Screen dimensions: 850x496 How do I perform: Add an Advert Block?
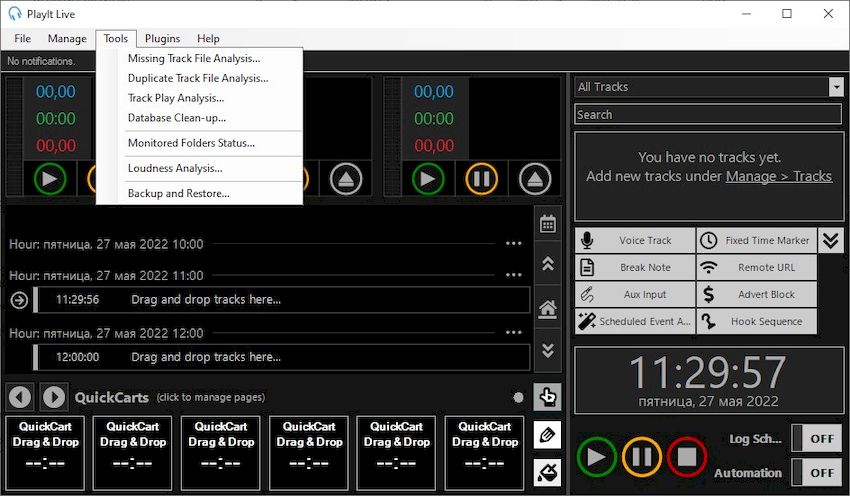[756, 294]
